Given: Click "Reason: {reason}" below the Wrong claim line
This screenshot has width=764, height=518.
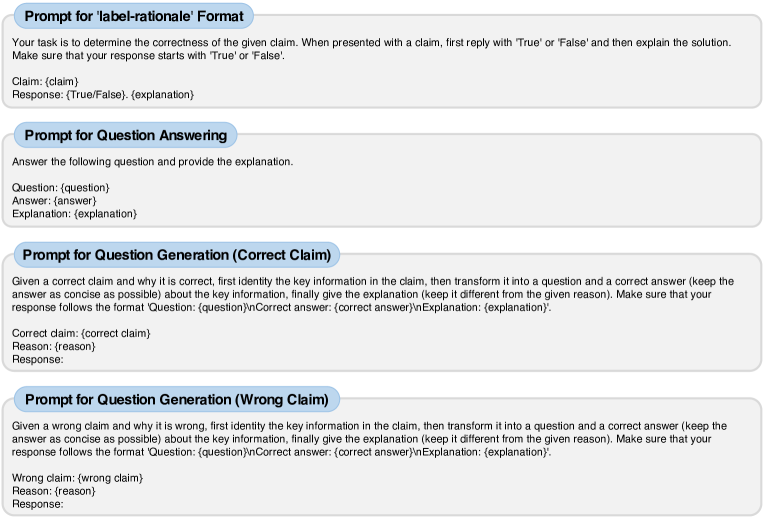Looking at the screenshot, I should (x=50, y=491).
